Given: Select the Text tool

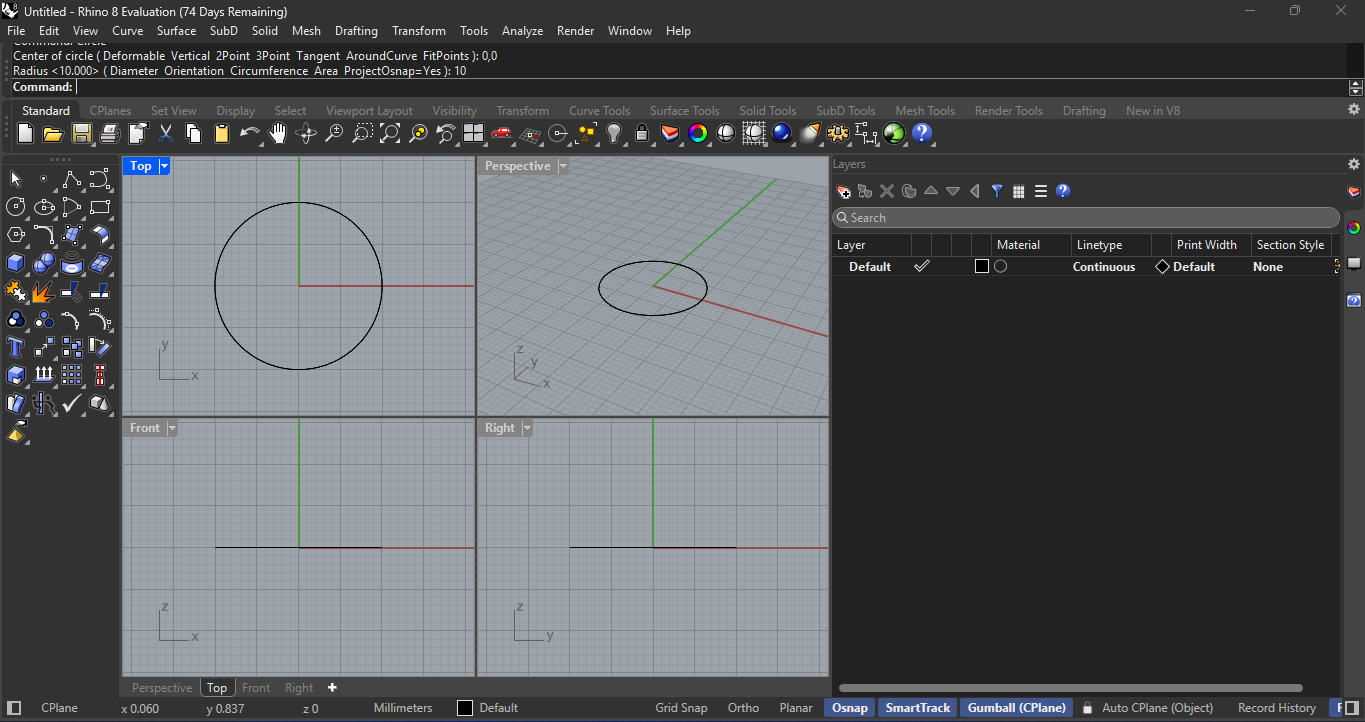Looking at the screenshot, I should (15, 347).
